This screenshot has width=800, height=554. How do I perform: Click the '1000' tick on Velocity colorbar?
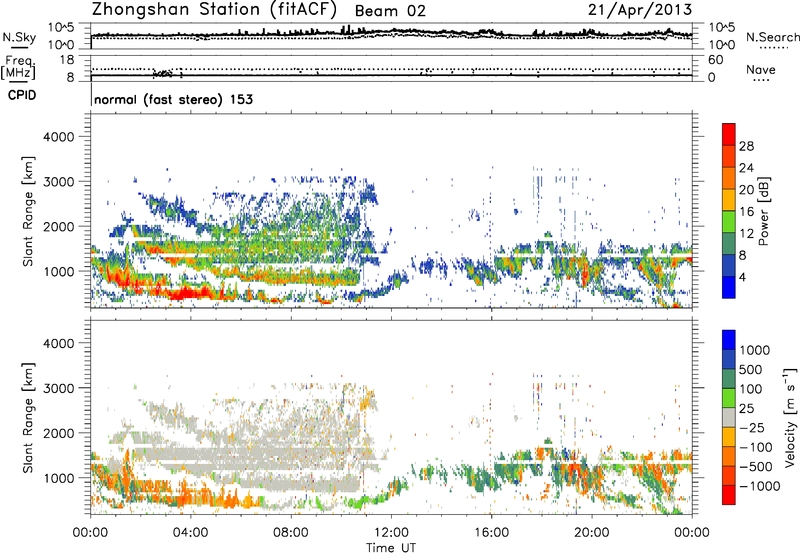pyautogui.click(x=755, y=350)
